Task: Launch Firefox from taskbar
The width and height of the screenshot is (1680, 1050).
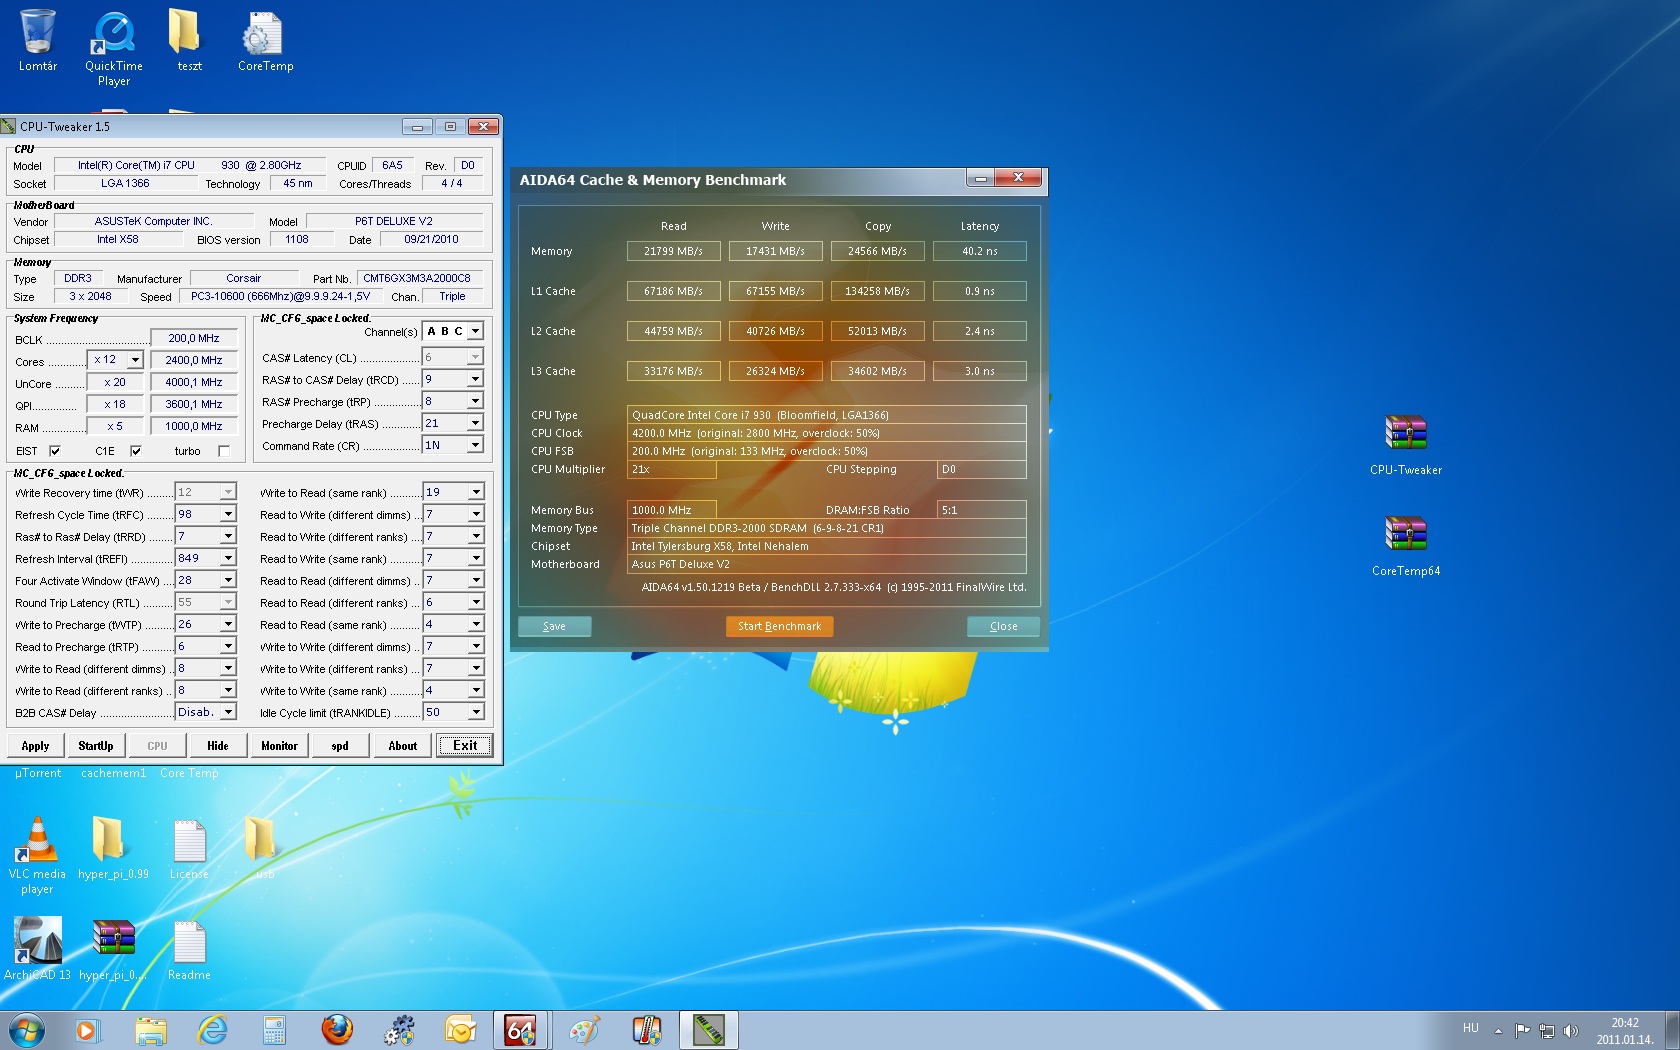Action: coord(337,1030)
